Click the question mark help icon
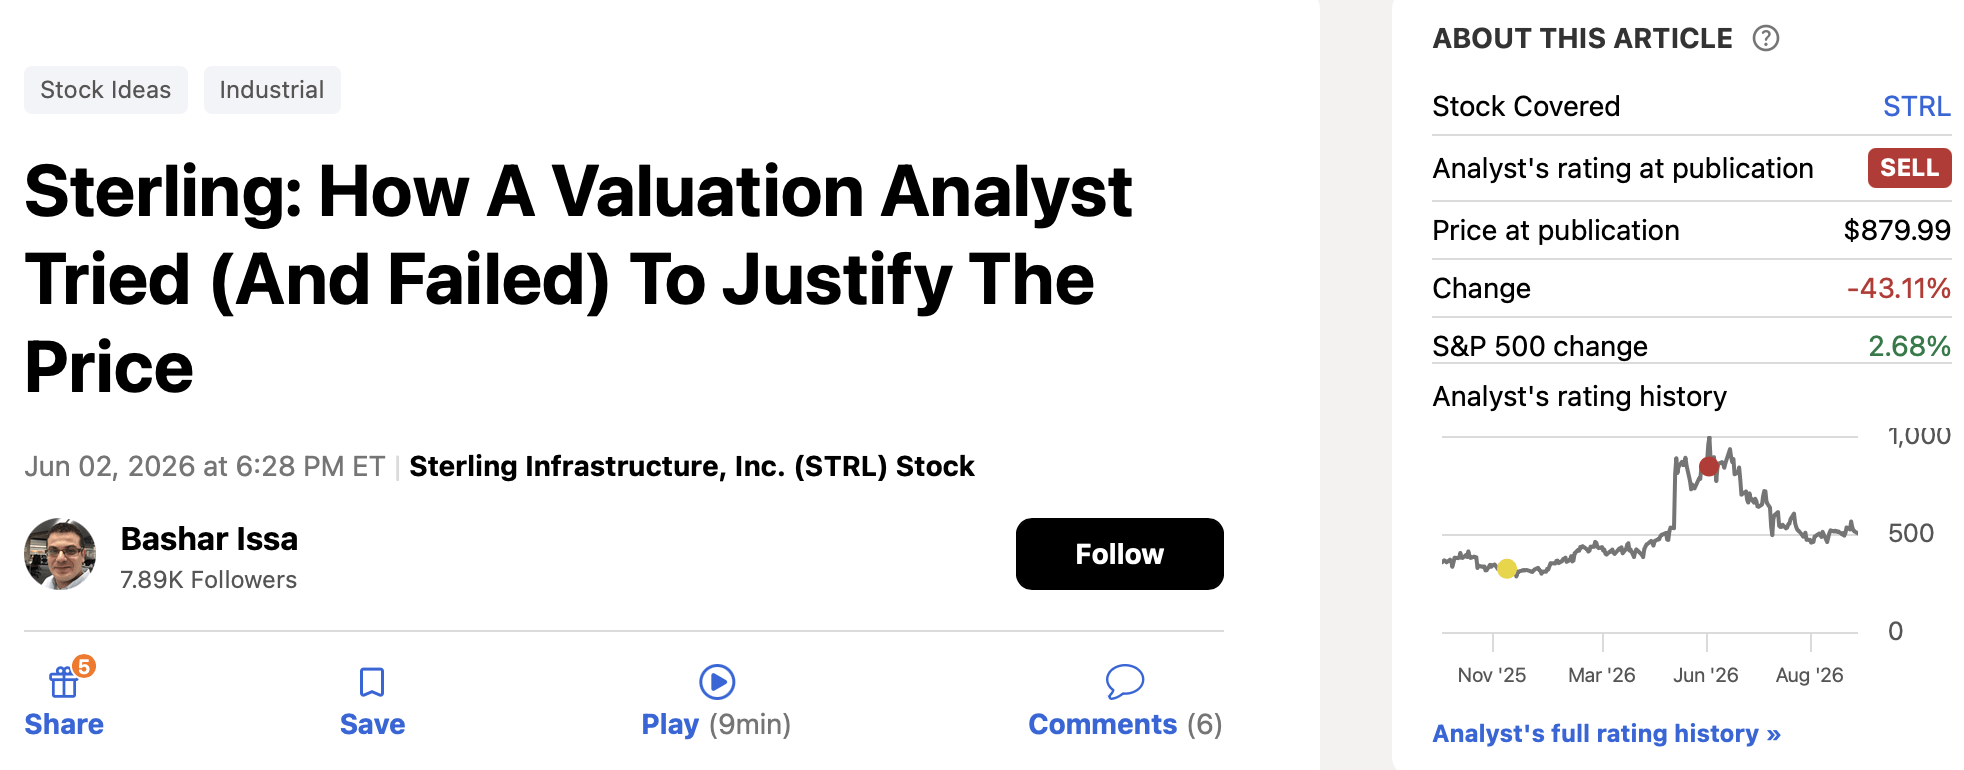This screenshot has width=1964, height=770. 1766,38
